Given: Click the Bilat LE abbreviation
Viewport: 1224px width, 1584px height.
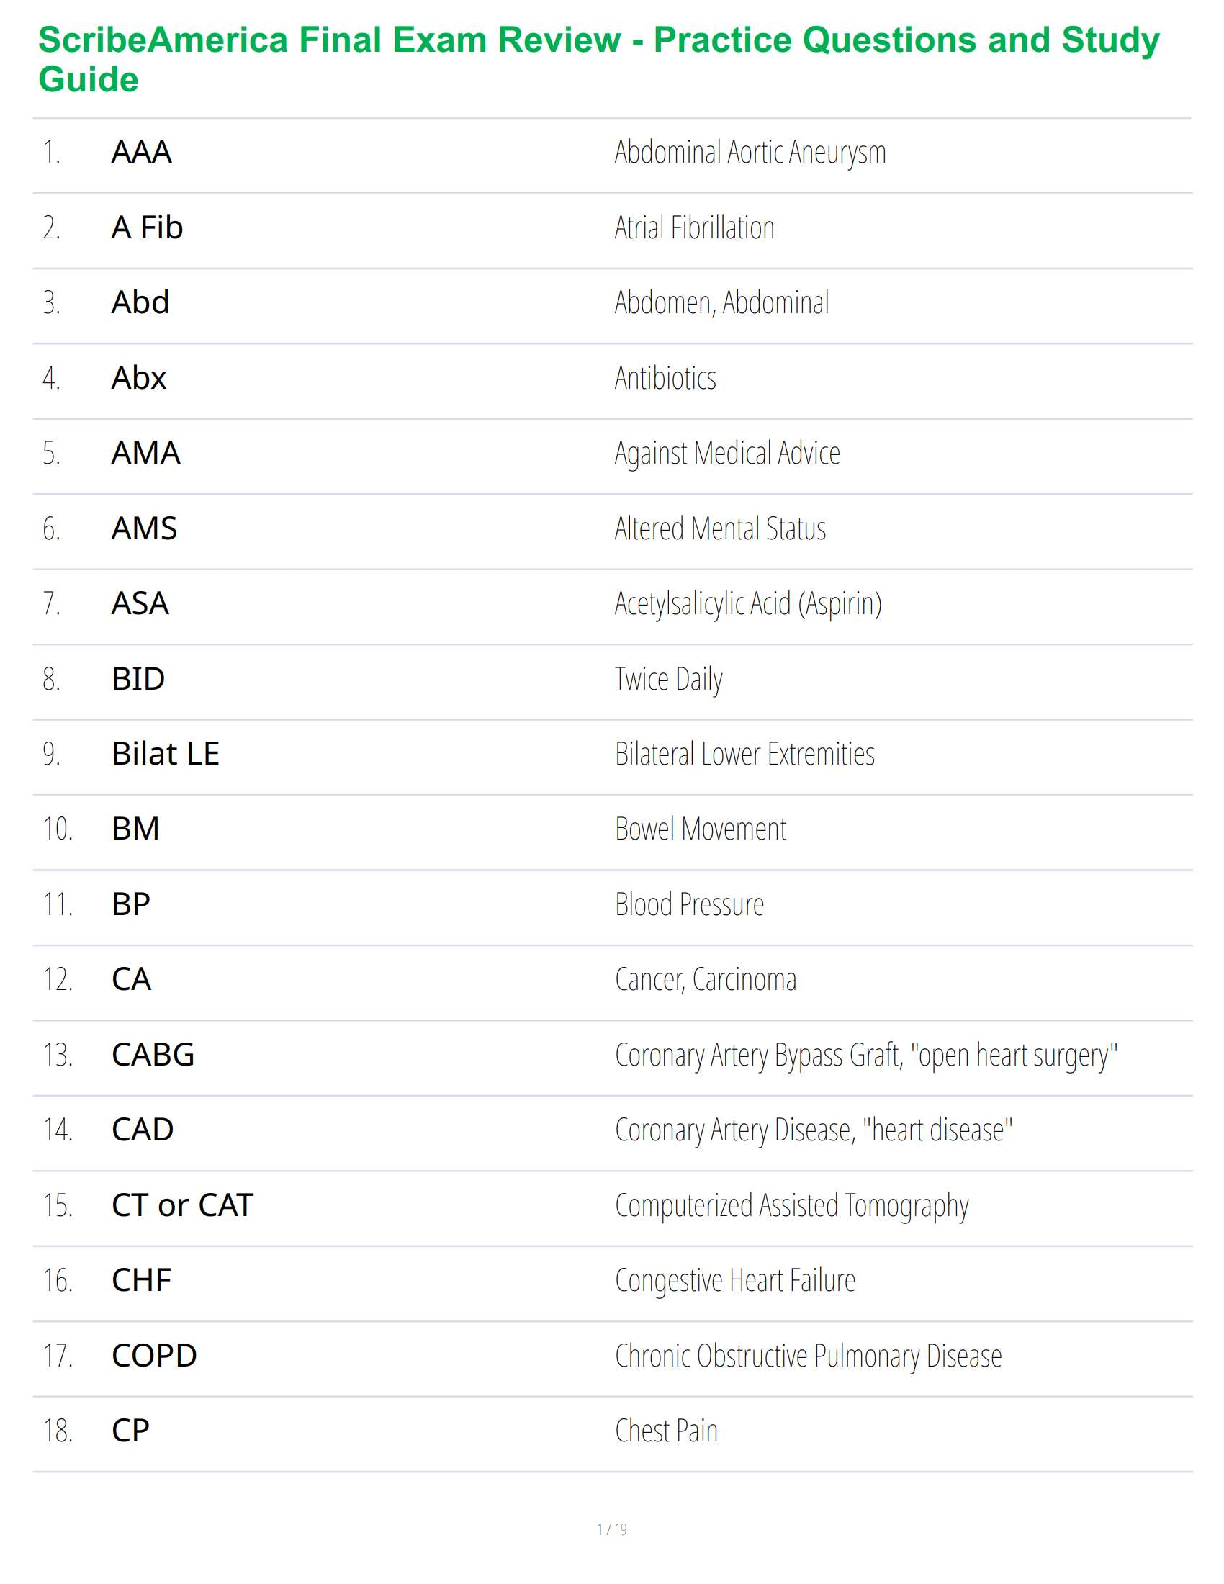Looking at the screenshot, I should [x=165, y=754].
